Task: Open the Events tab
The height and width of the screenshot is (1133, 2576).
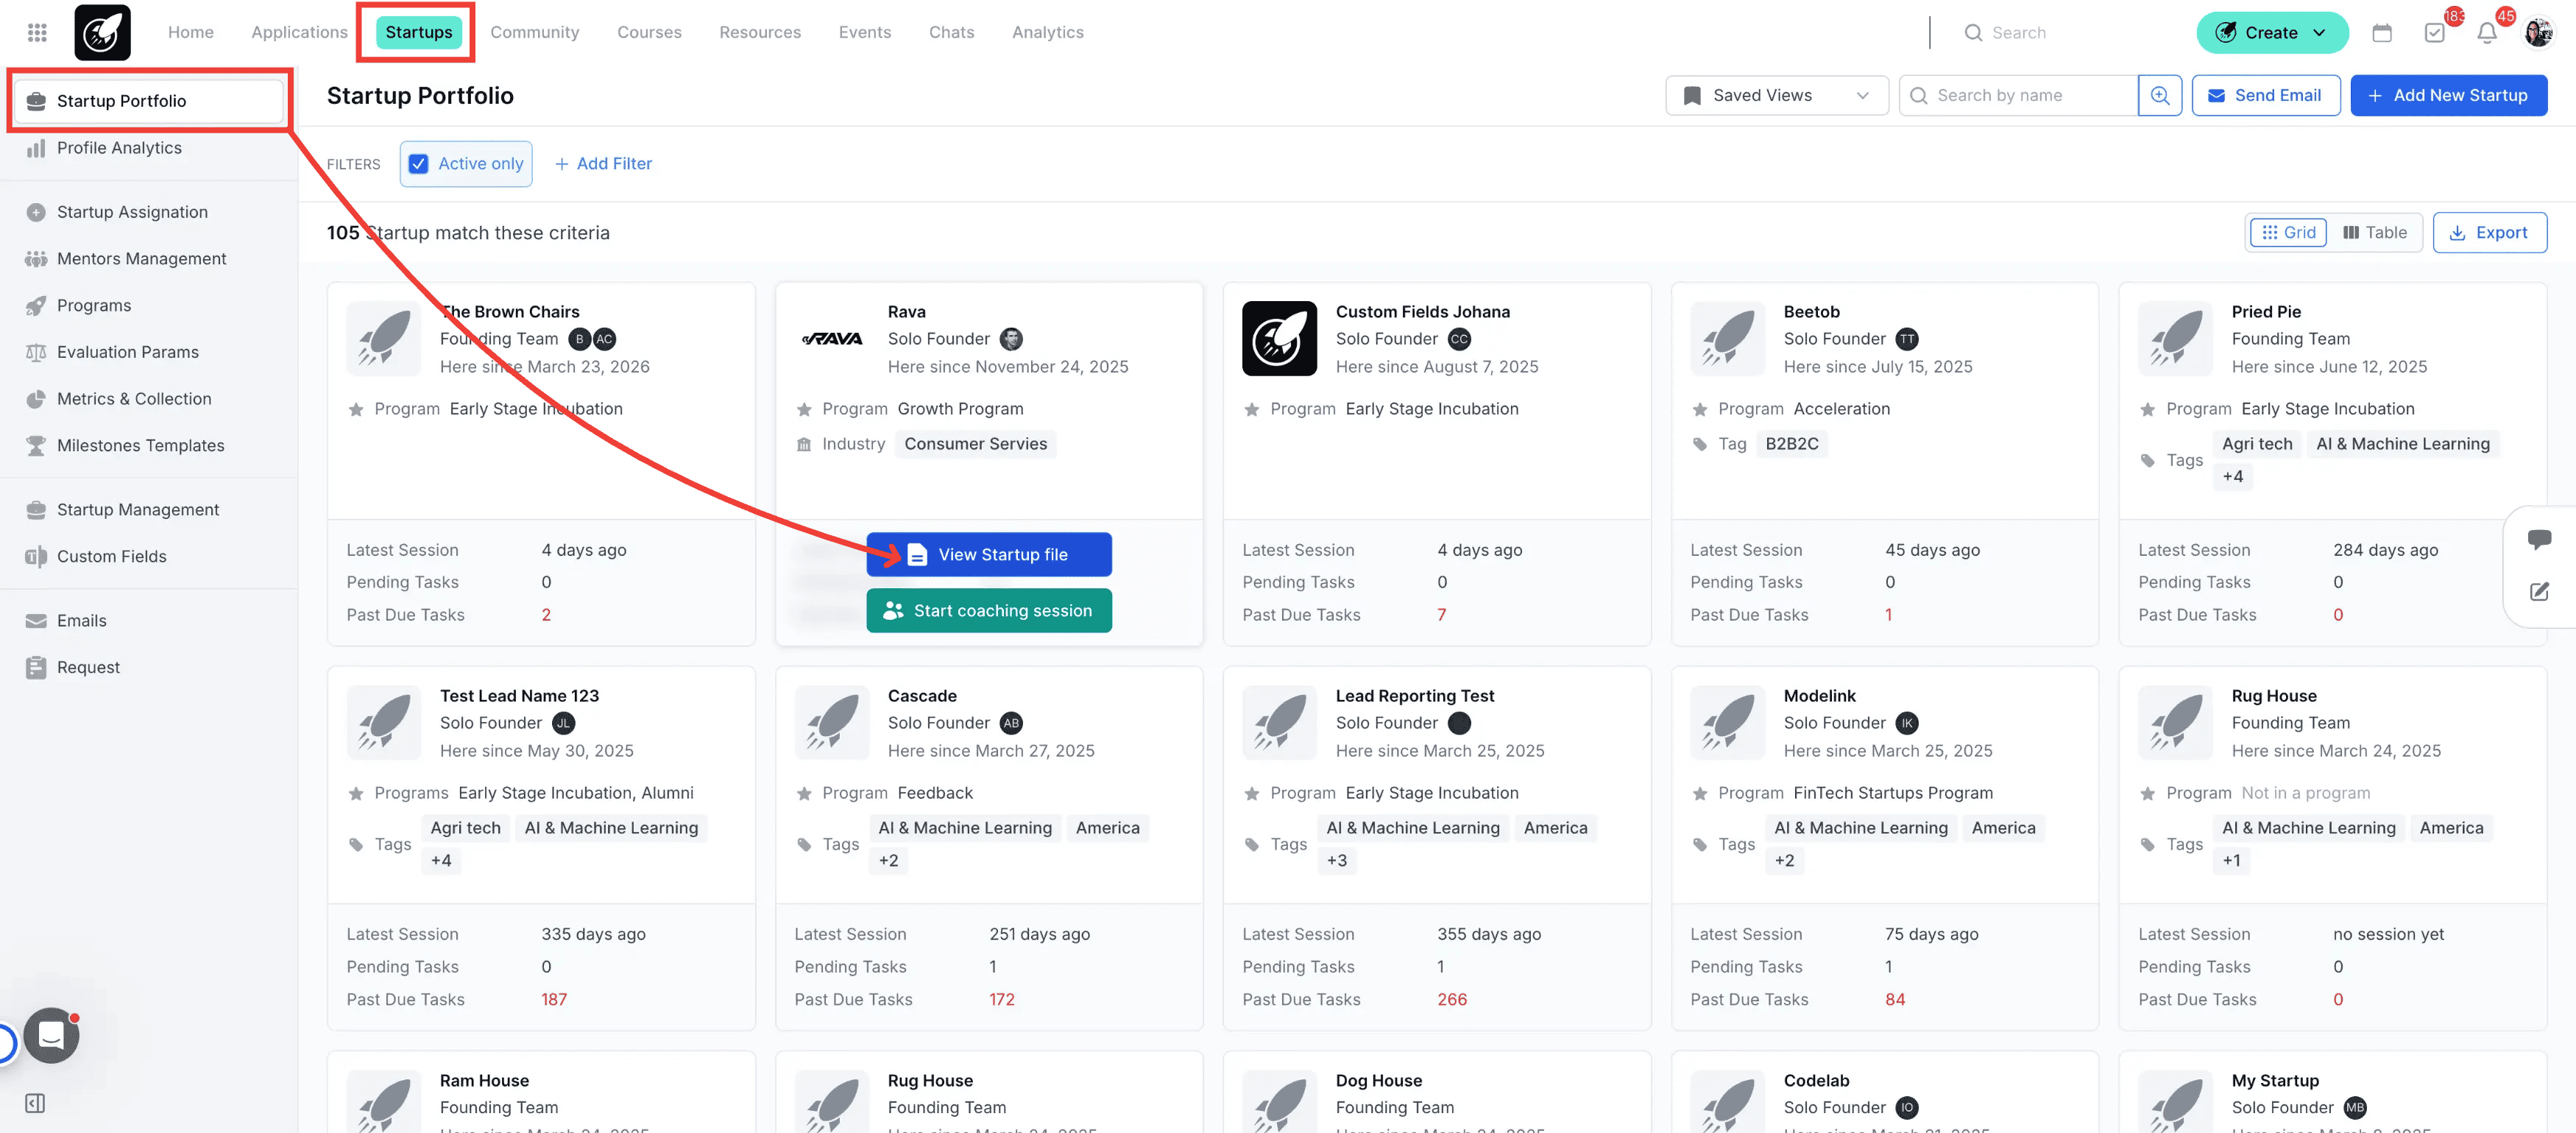Action: 865,32
